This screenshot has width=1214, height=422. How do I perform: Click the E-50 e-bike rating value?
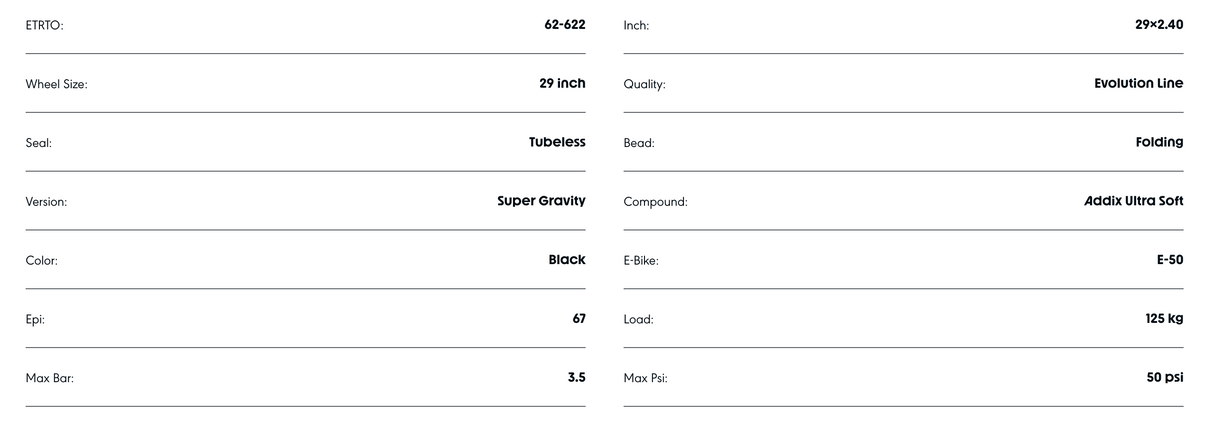click(1170, 260)
